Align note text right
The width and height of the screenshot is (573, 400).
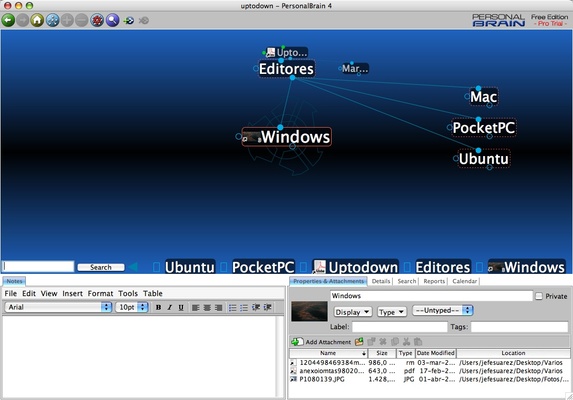[x=219, y=308]
